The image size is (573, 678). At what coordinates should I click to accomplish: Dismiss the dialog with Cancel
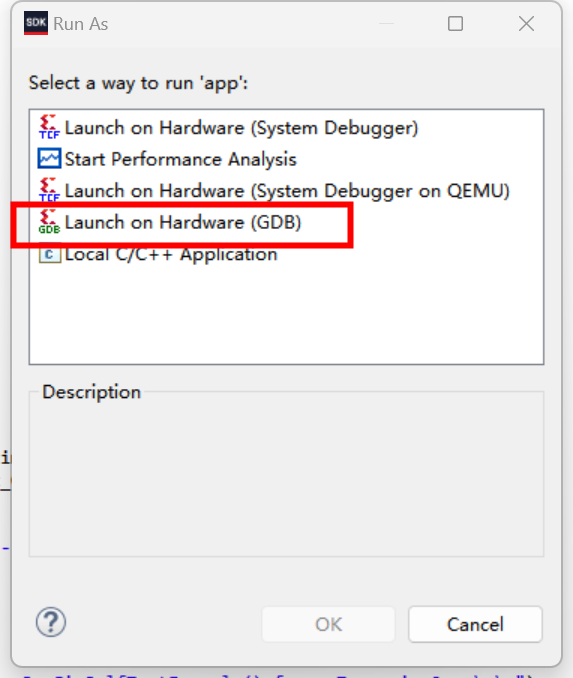[475, 624]
